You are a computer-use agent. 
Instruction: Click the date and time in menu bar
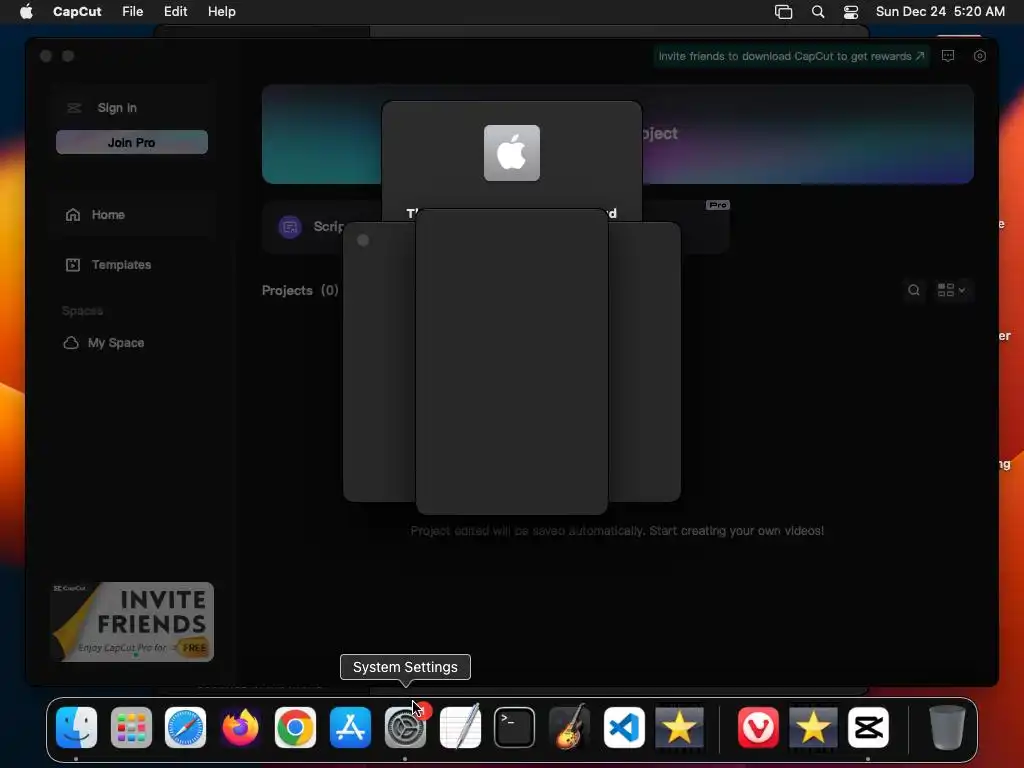click(940, 11)
